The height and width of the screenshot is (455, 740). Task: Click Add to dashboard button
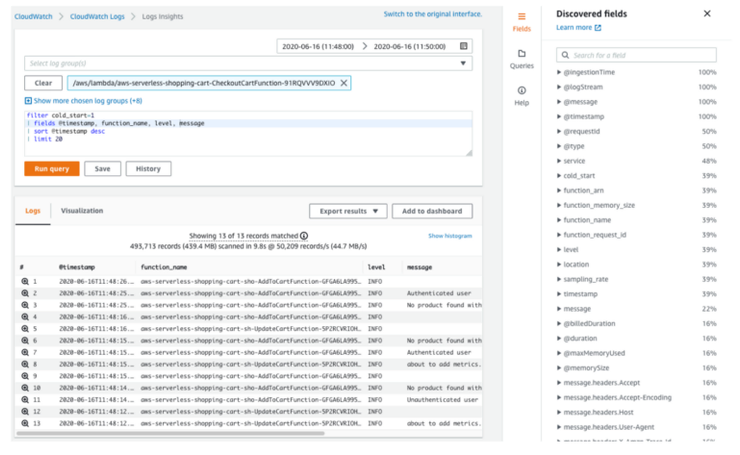click(432, 211)
